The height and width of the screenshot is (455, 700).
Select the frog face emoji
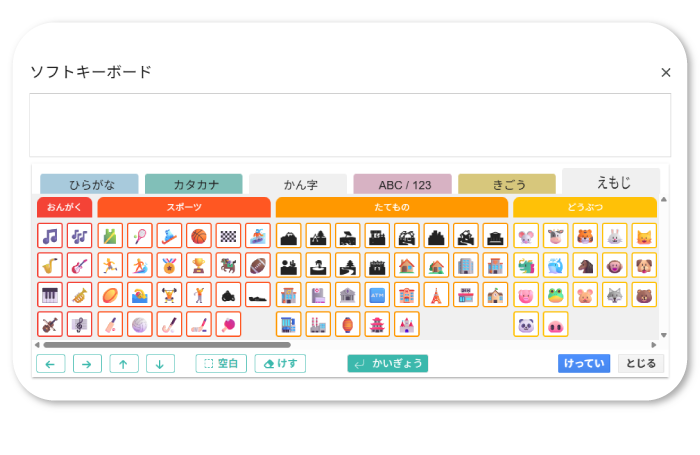(x=555, y=295)
